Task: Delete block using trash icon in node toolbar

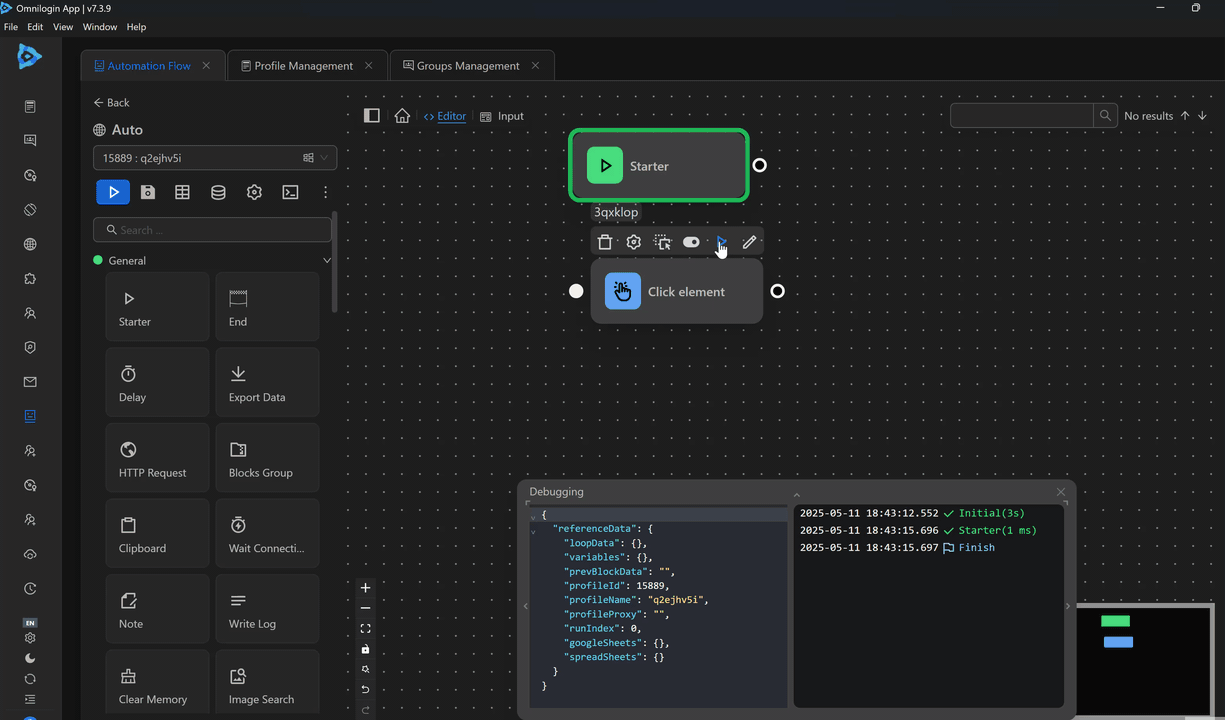Action: [605, 242]
